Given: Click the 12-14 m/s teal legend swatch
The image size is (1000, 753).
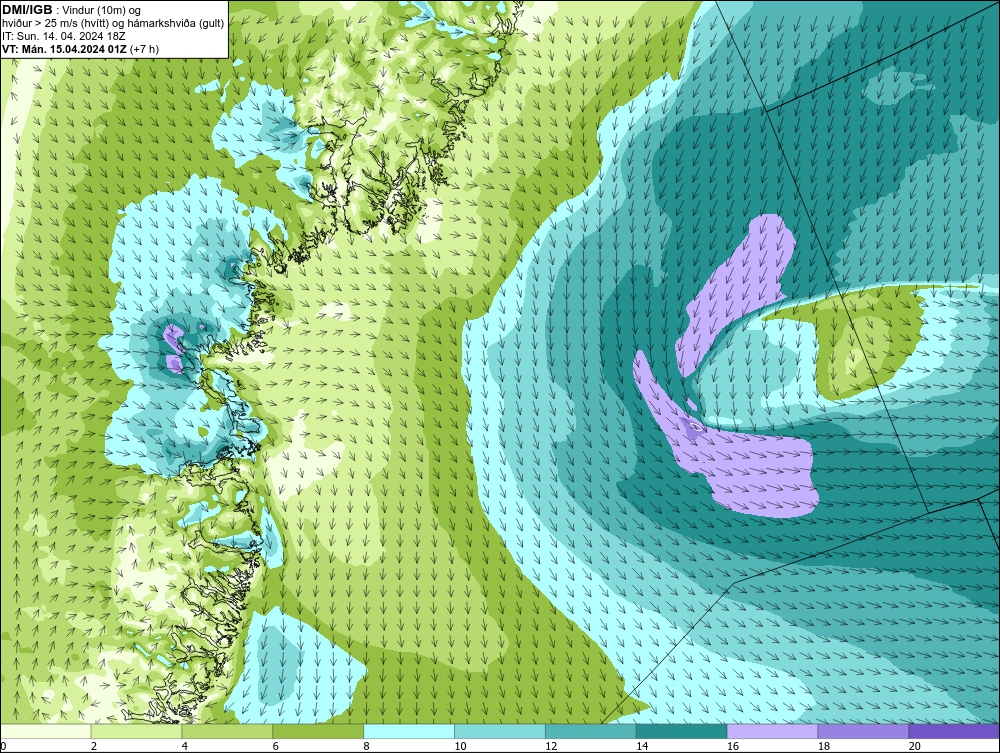Looking at the screenshot, I should click(591, 731).
